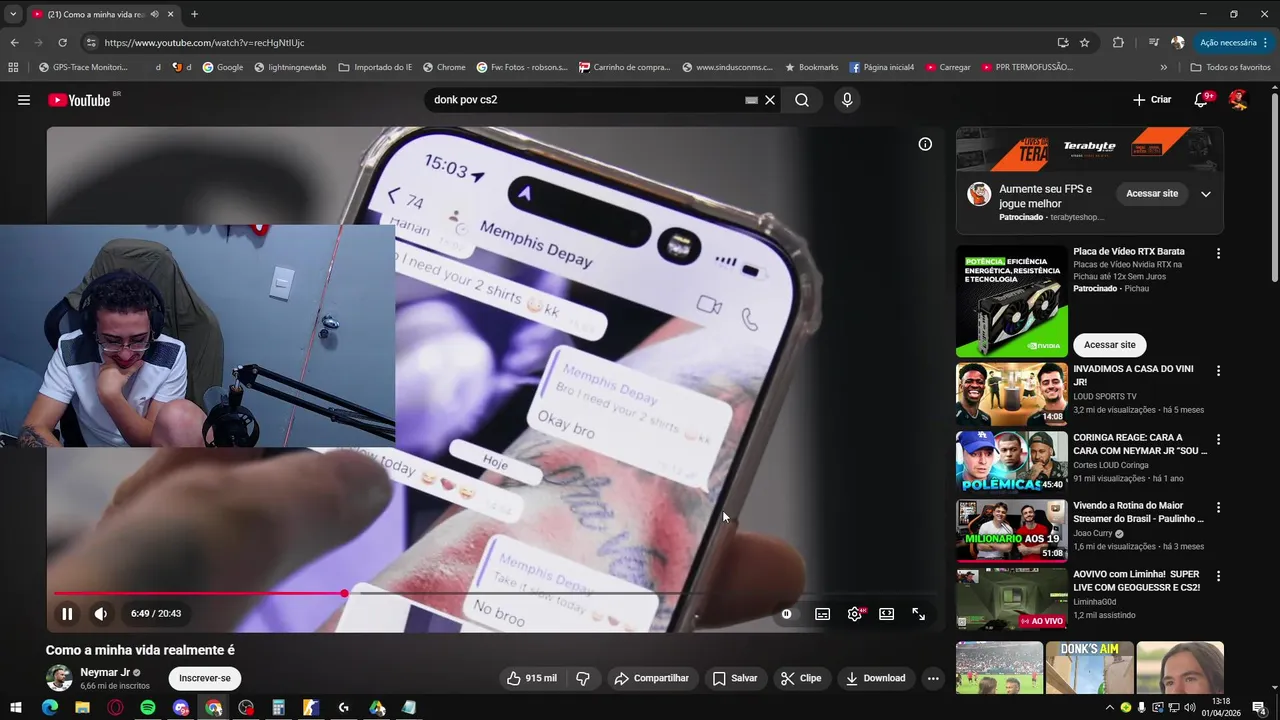Mute the video volume
This screenshot has width=1280, height=720.
pos(101,614)
